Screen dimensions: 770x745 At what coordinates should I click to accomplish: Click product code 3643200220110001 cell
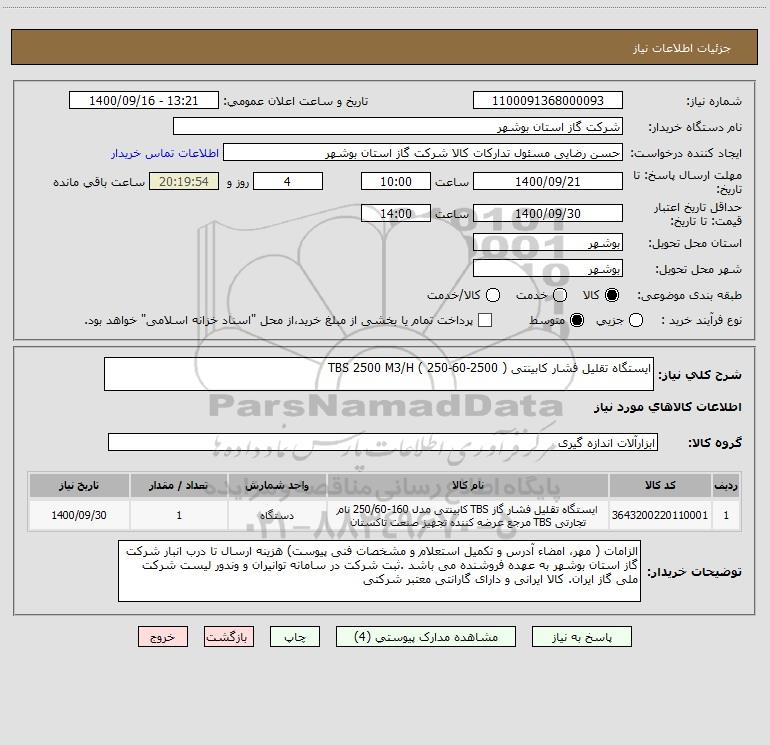660,515
